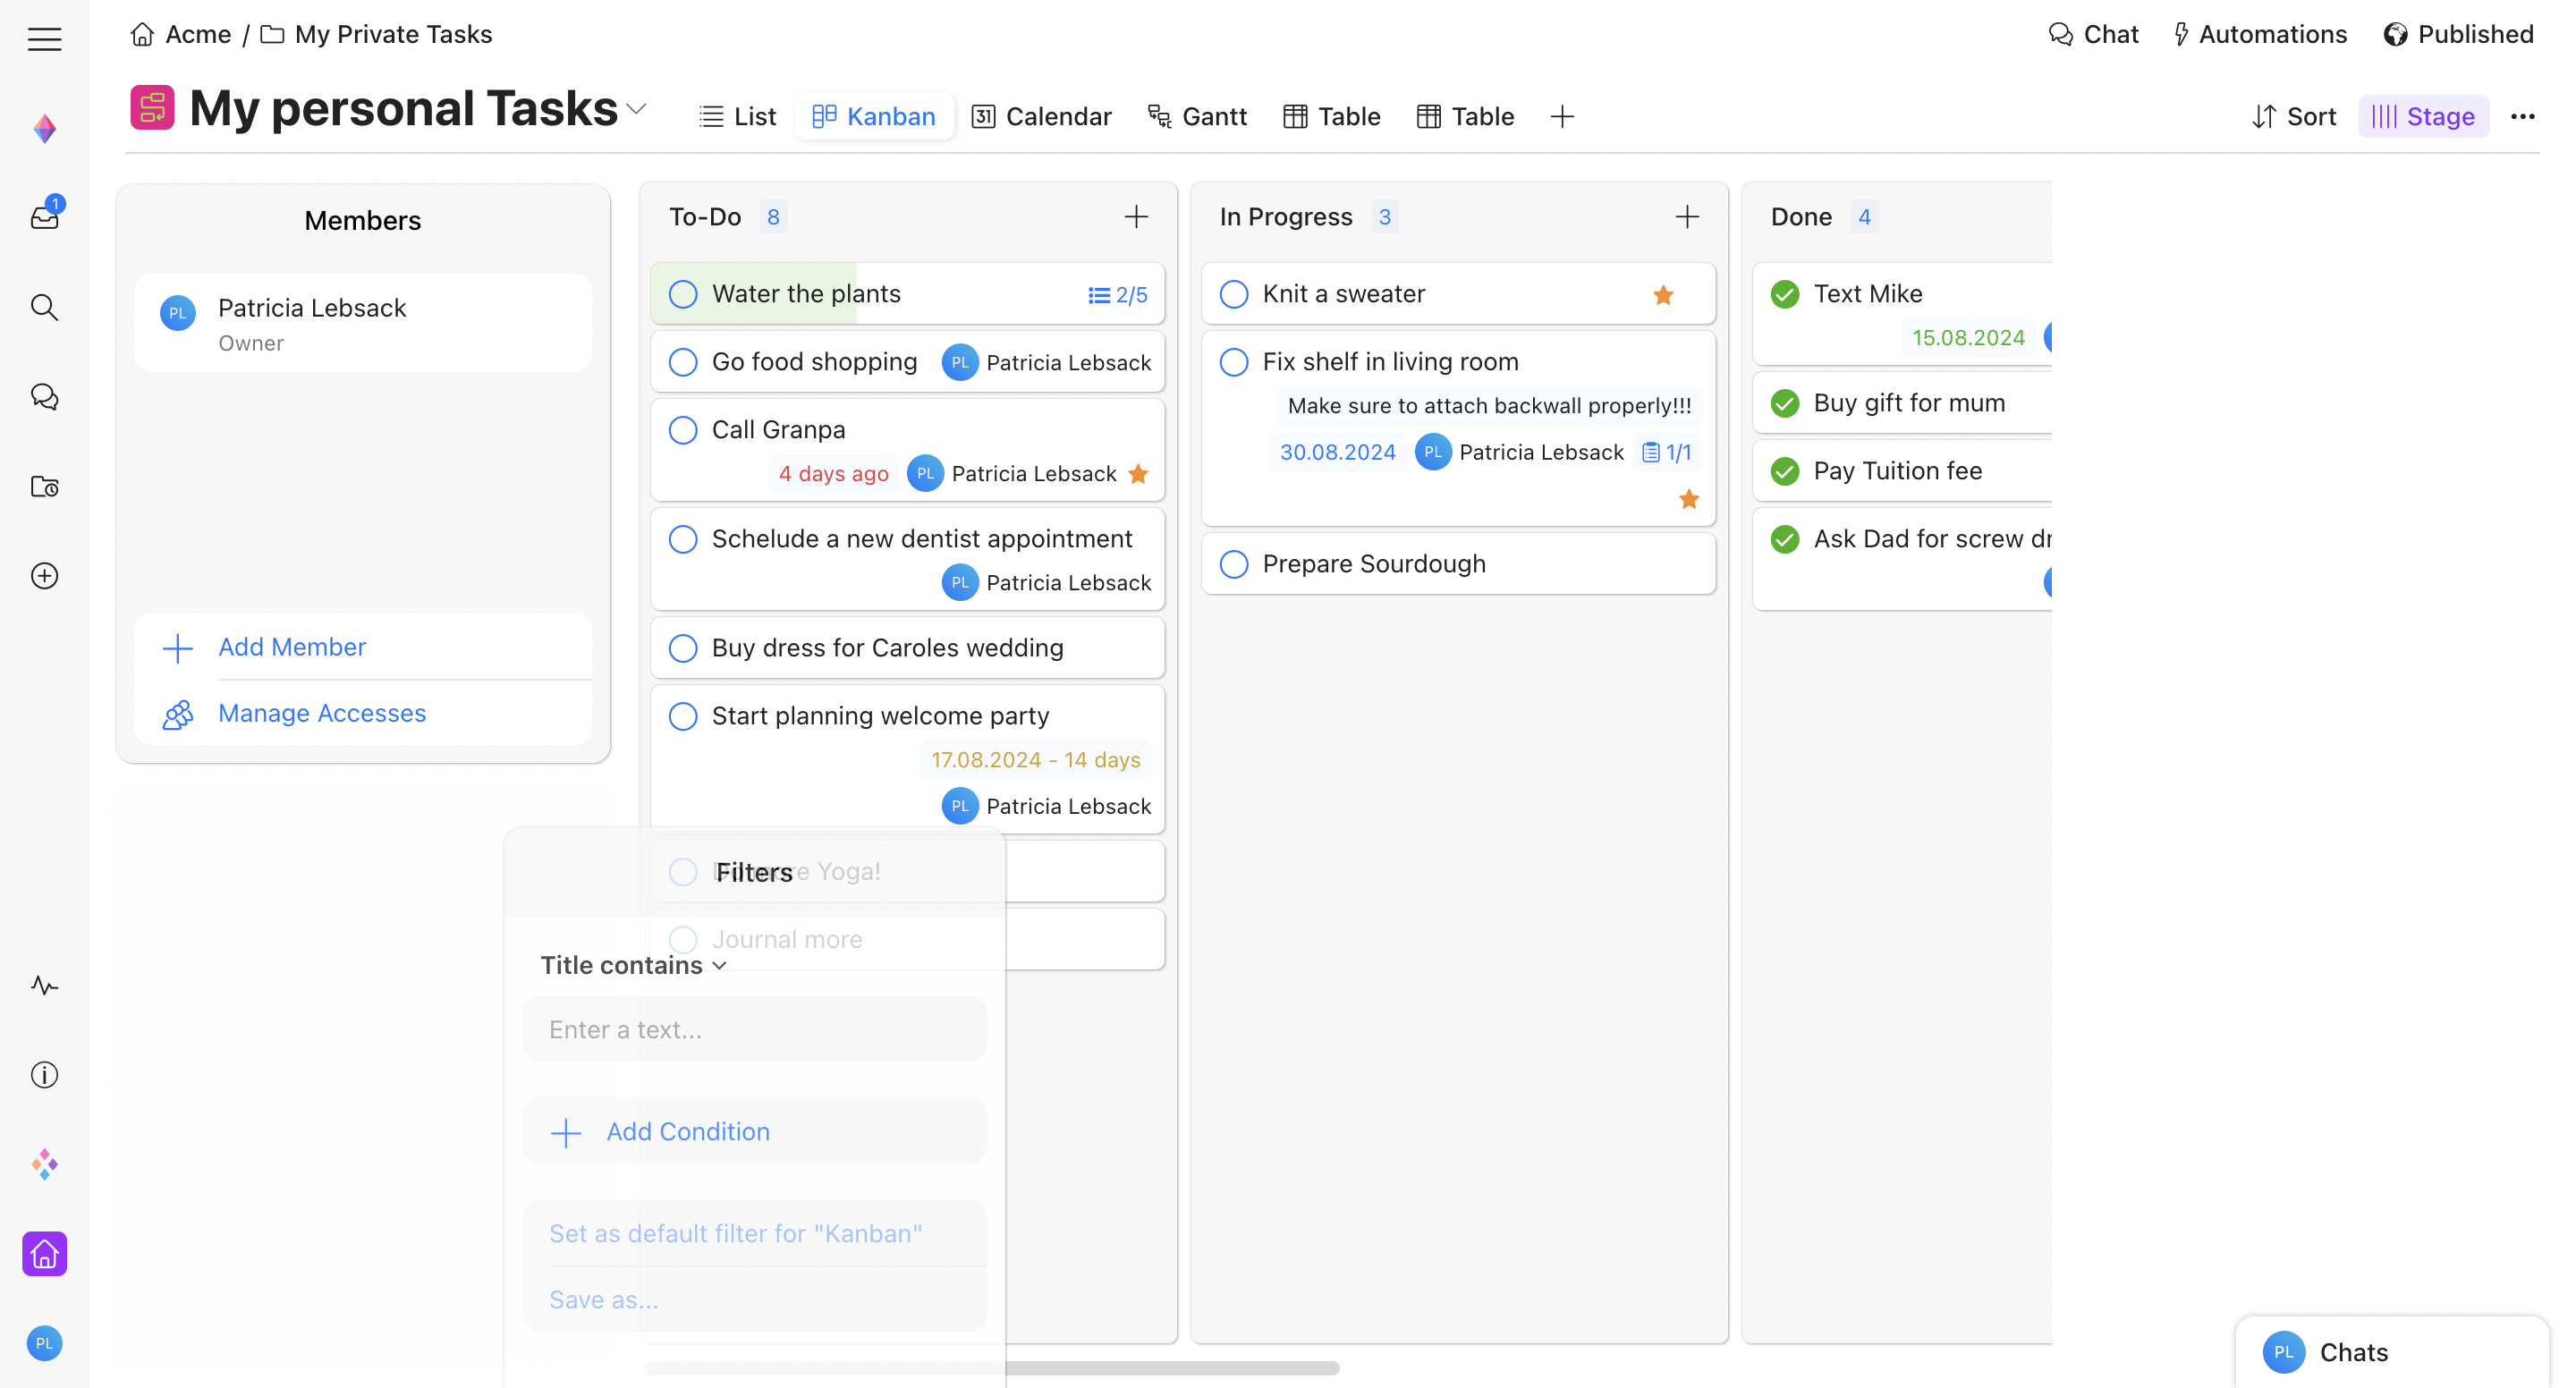Open the Stage grouping selector

point(2423,117)
